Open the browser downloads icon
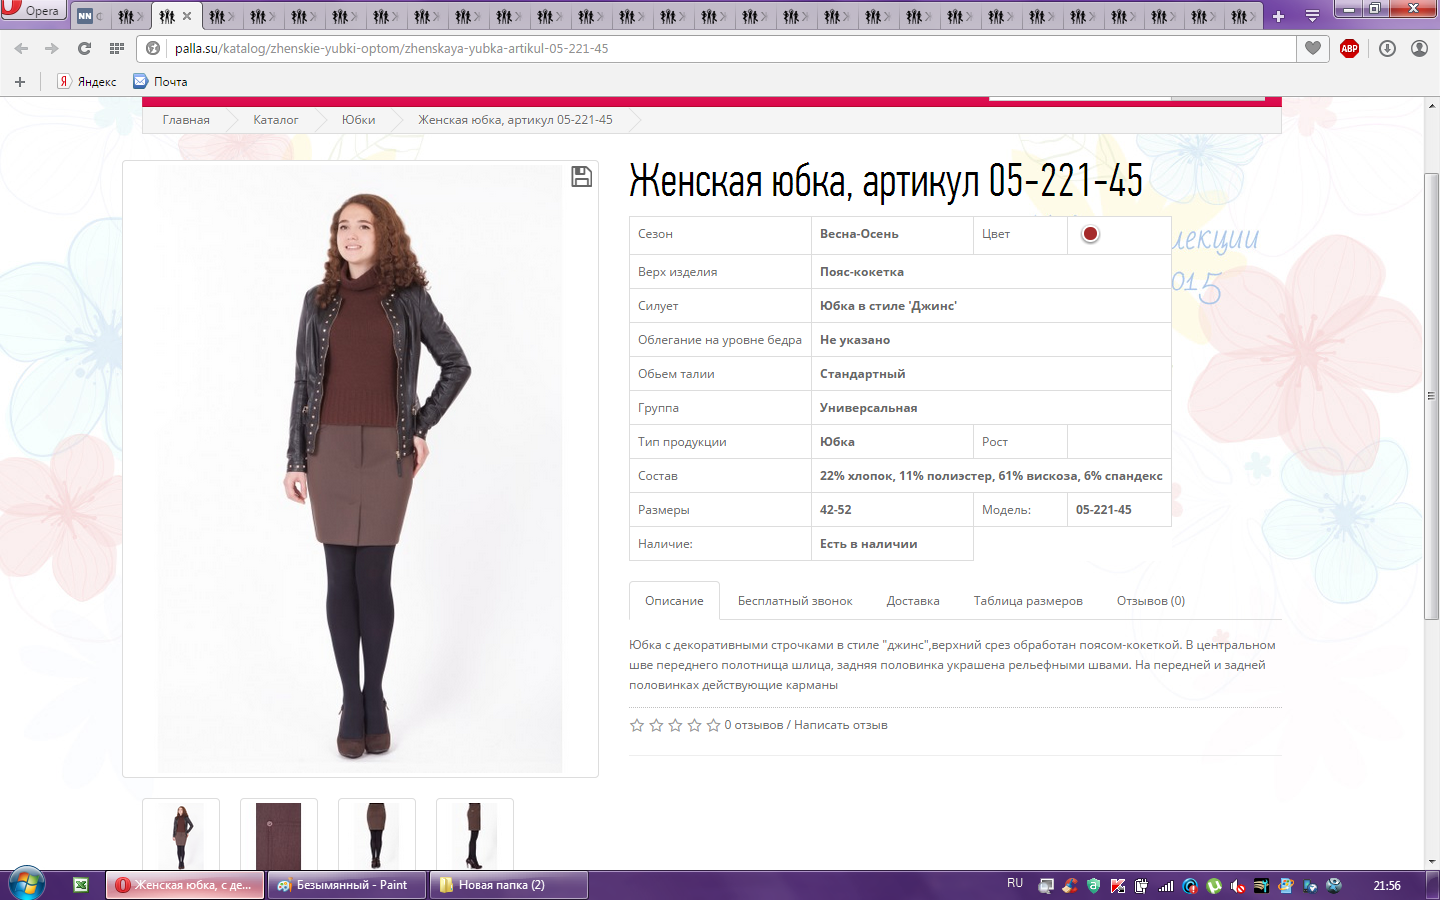1440x900 pixels. (1387, 48)
